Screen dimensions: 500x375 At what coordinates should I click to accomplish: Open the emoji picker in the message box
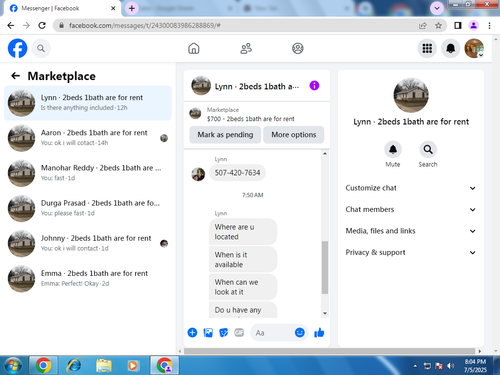300,332
